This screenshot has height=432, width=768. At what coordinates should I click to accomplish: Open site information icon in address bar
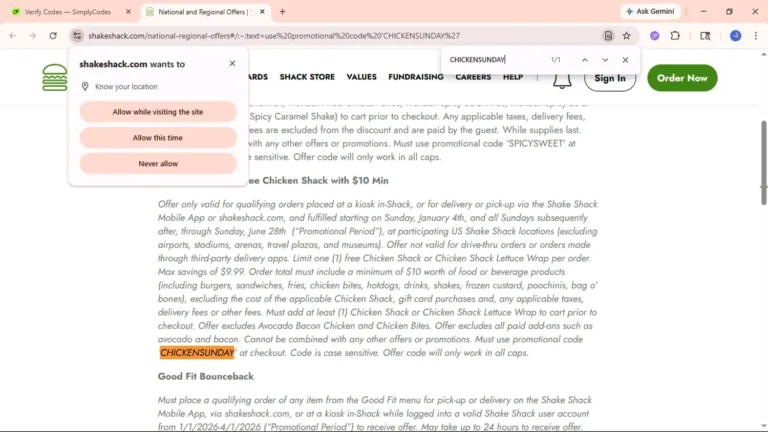(x=77, y=36)
